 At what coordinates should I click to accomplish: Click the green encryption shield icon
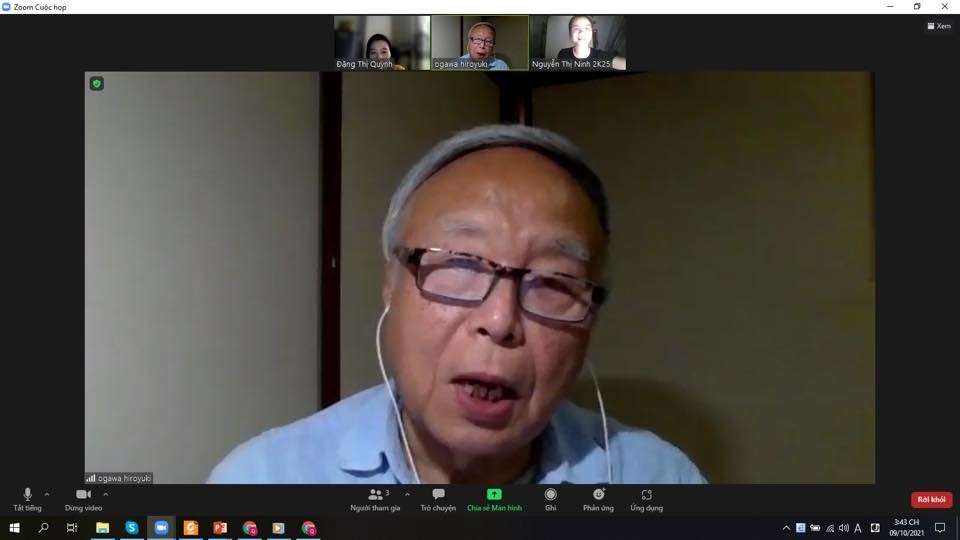click(x=97, y=84)
